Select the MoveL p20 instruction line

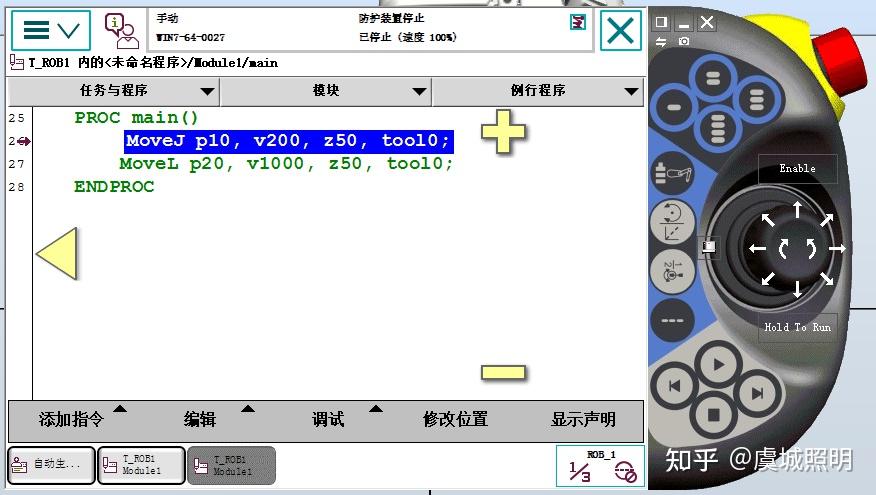coord(286,164)
